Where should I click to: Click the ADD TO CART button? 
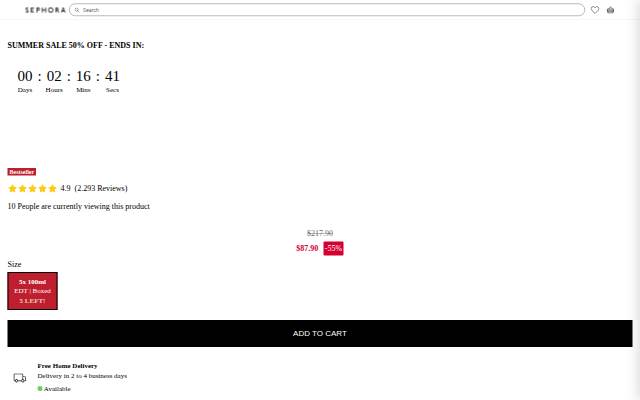[x=320, y=333]
